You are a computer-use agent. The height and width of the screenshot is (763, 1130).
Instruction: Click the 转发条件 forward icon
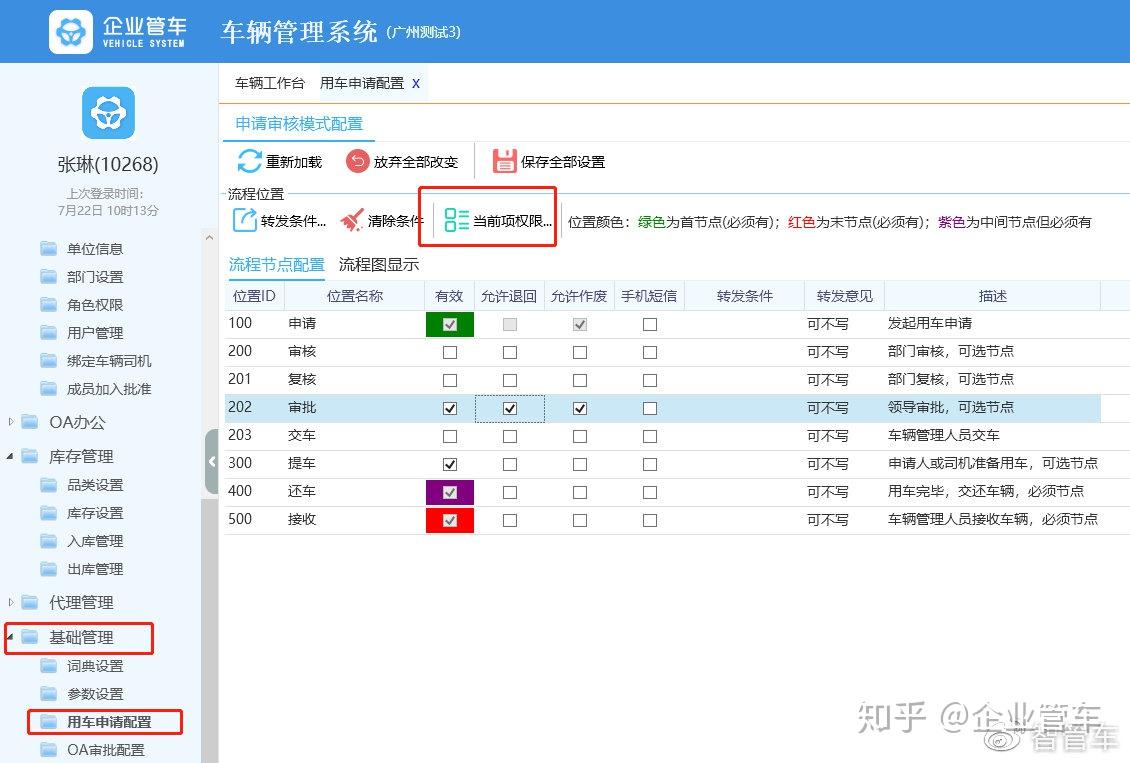click(x=244, y=220)
